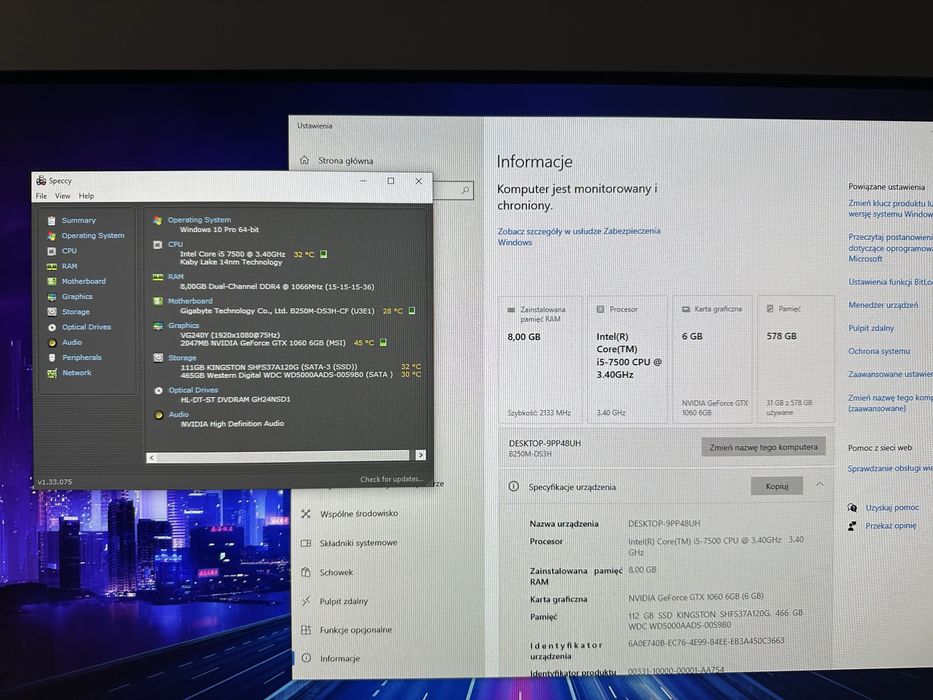Open Storage heading in Speccy summary
This screenshot has height=700, width=933.
click(182, 358)
